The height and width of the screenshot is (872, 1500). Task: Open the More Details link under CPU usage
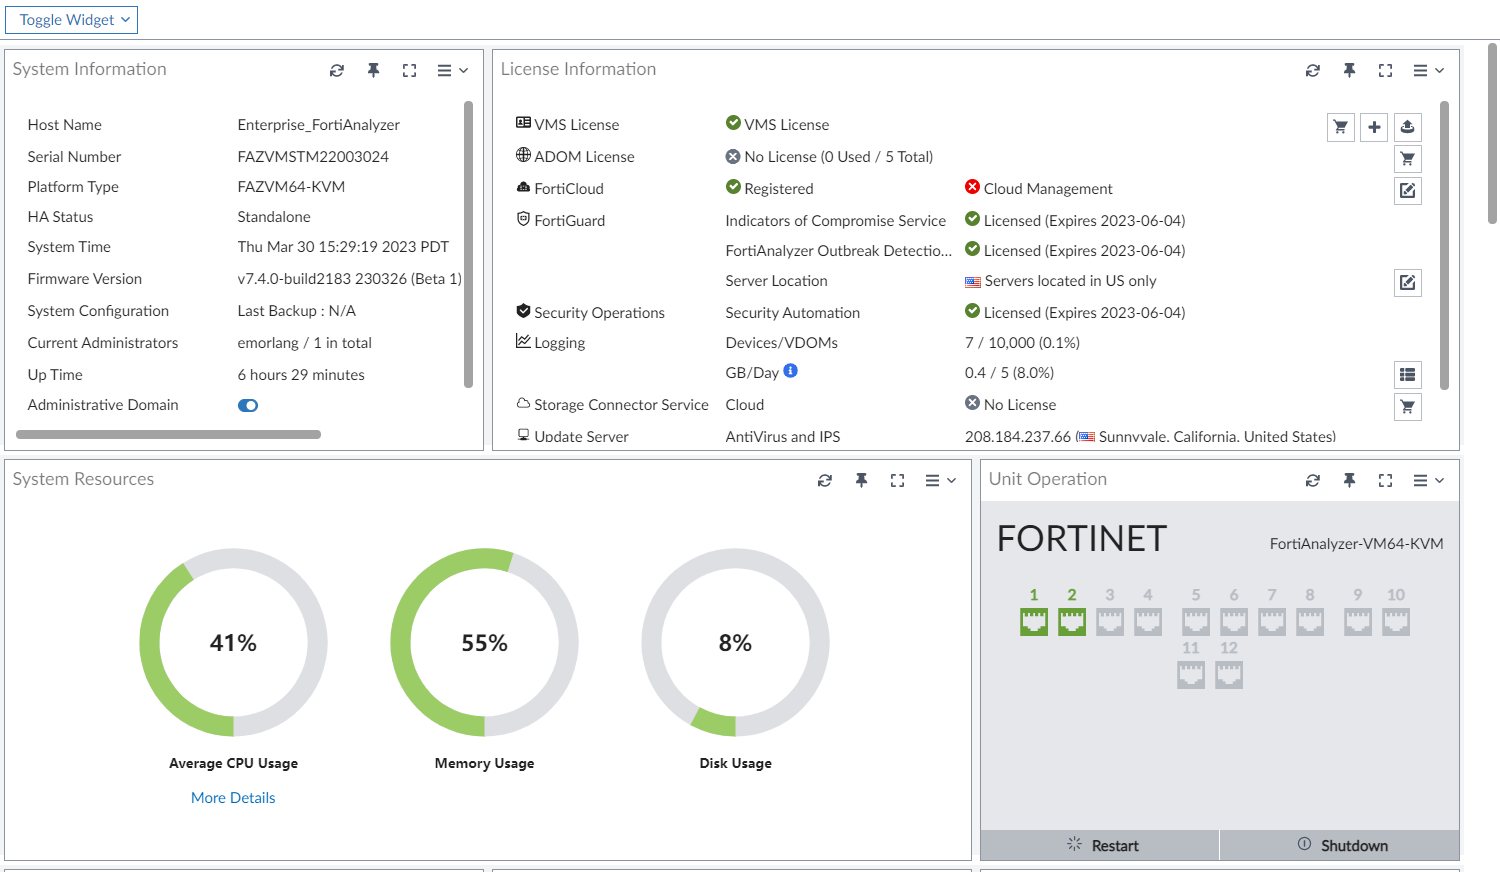[x=233, y=797]
